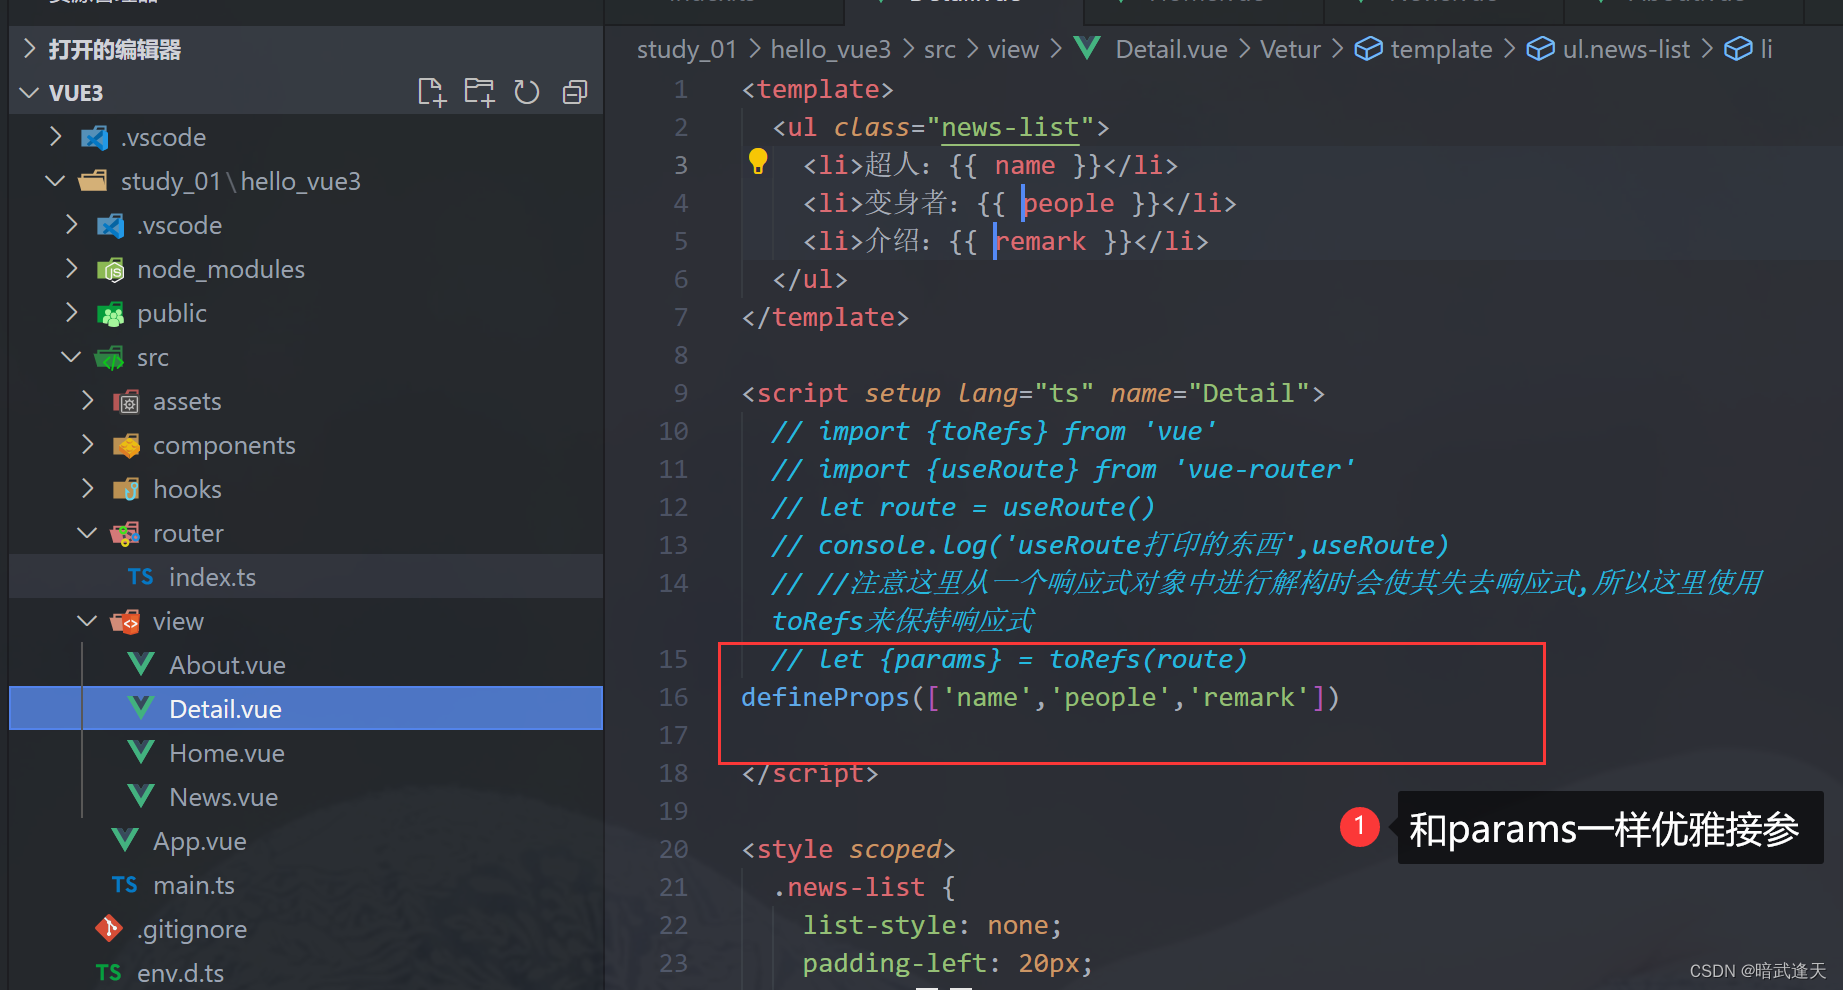Click the git icon next to .gitignore

coord(109,928)
